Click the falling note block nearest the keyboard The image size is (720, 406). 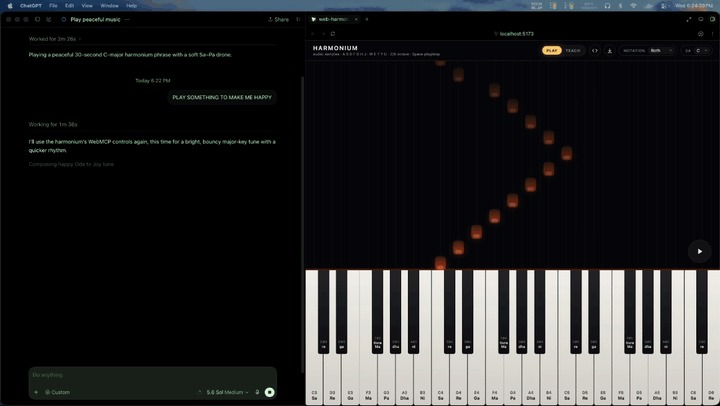tap(440, 263)
